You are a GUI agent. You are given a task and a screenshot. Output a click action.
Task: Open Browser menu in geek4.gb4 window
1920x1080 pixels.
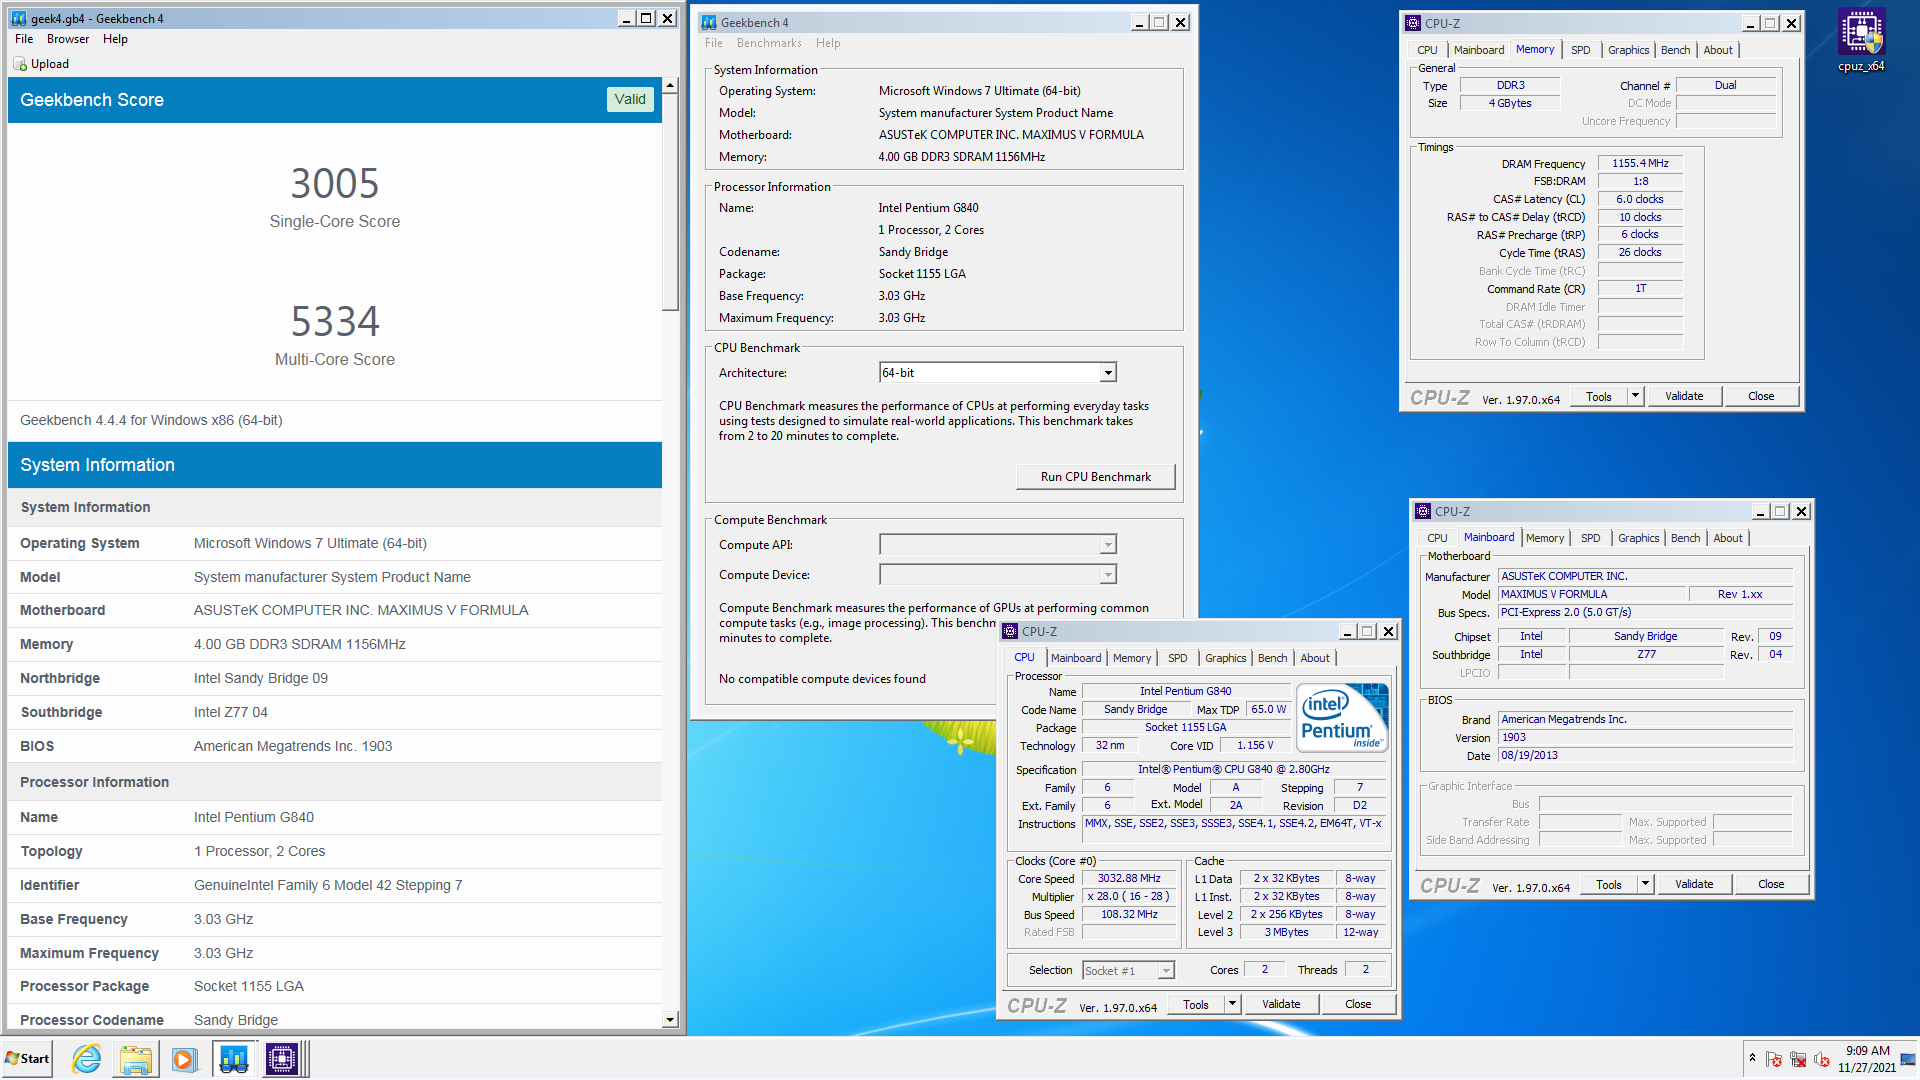pyautogui.click(x=68, y=39)
